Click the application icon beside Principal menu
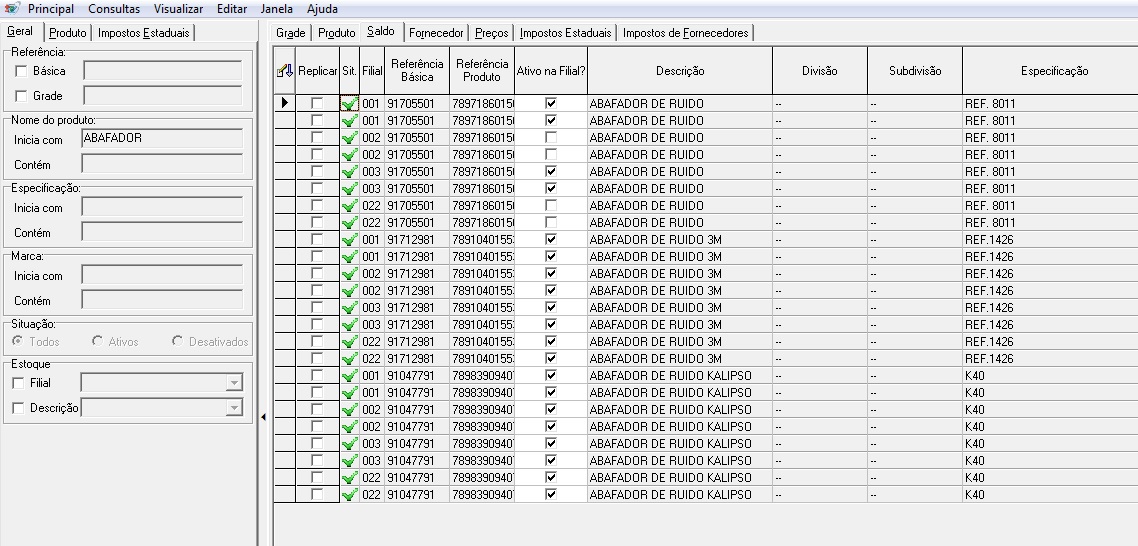 12,8
